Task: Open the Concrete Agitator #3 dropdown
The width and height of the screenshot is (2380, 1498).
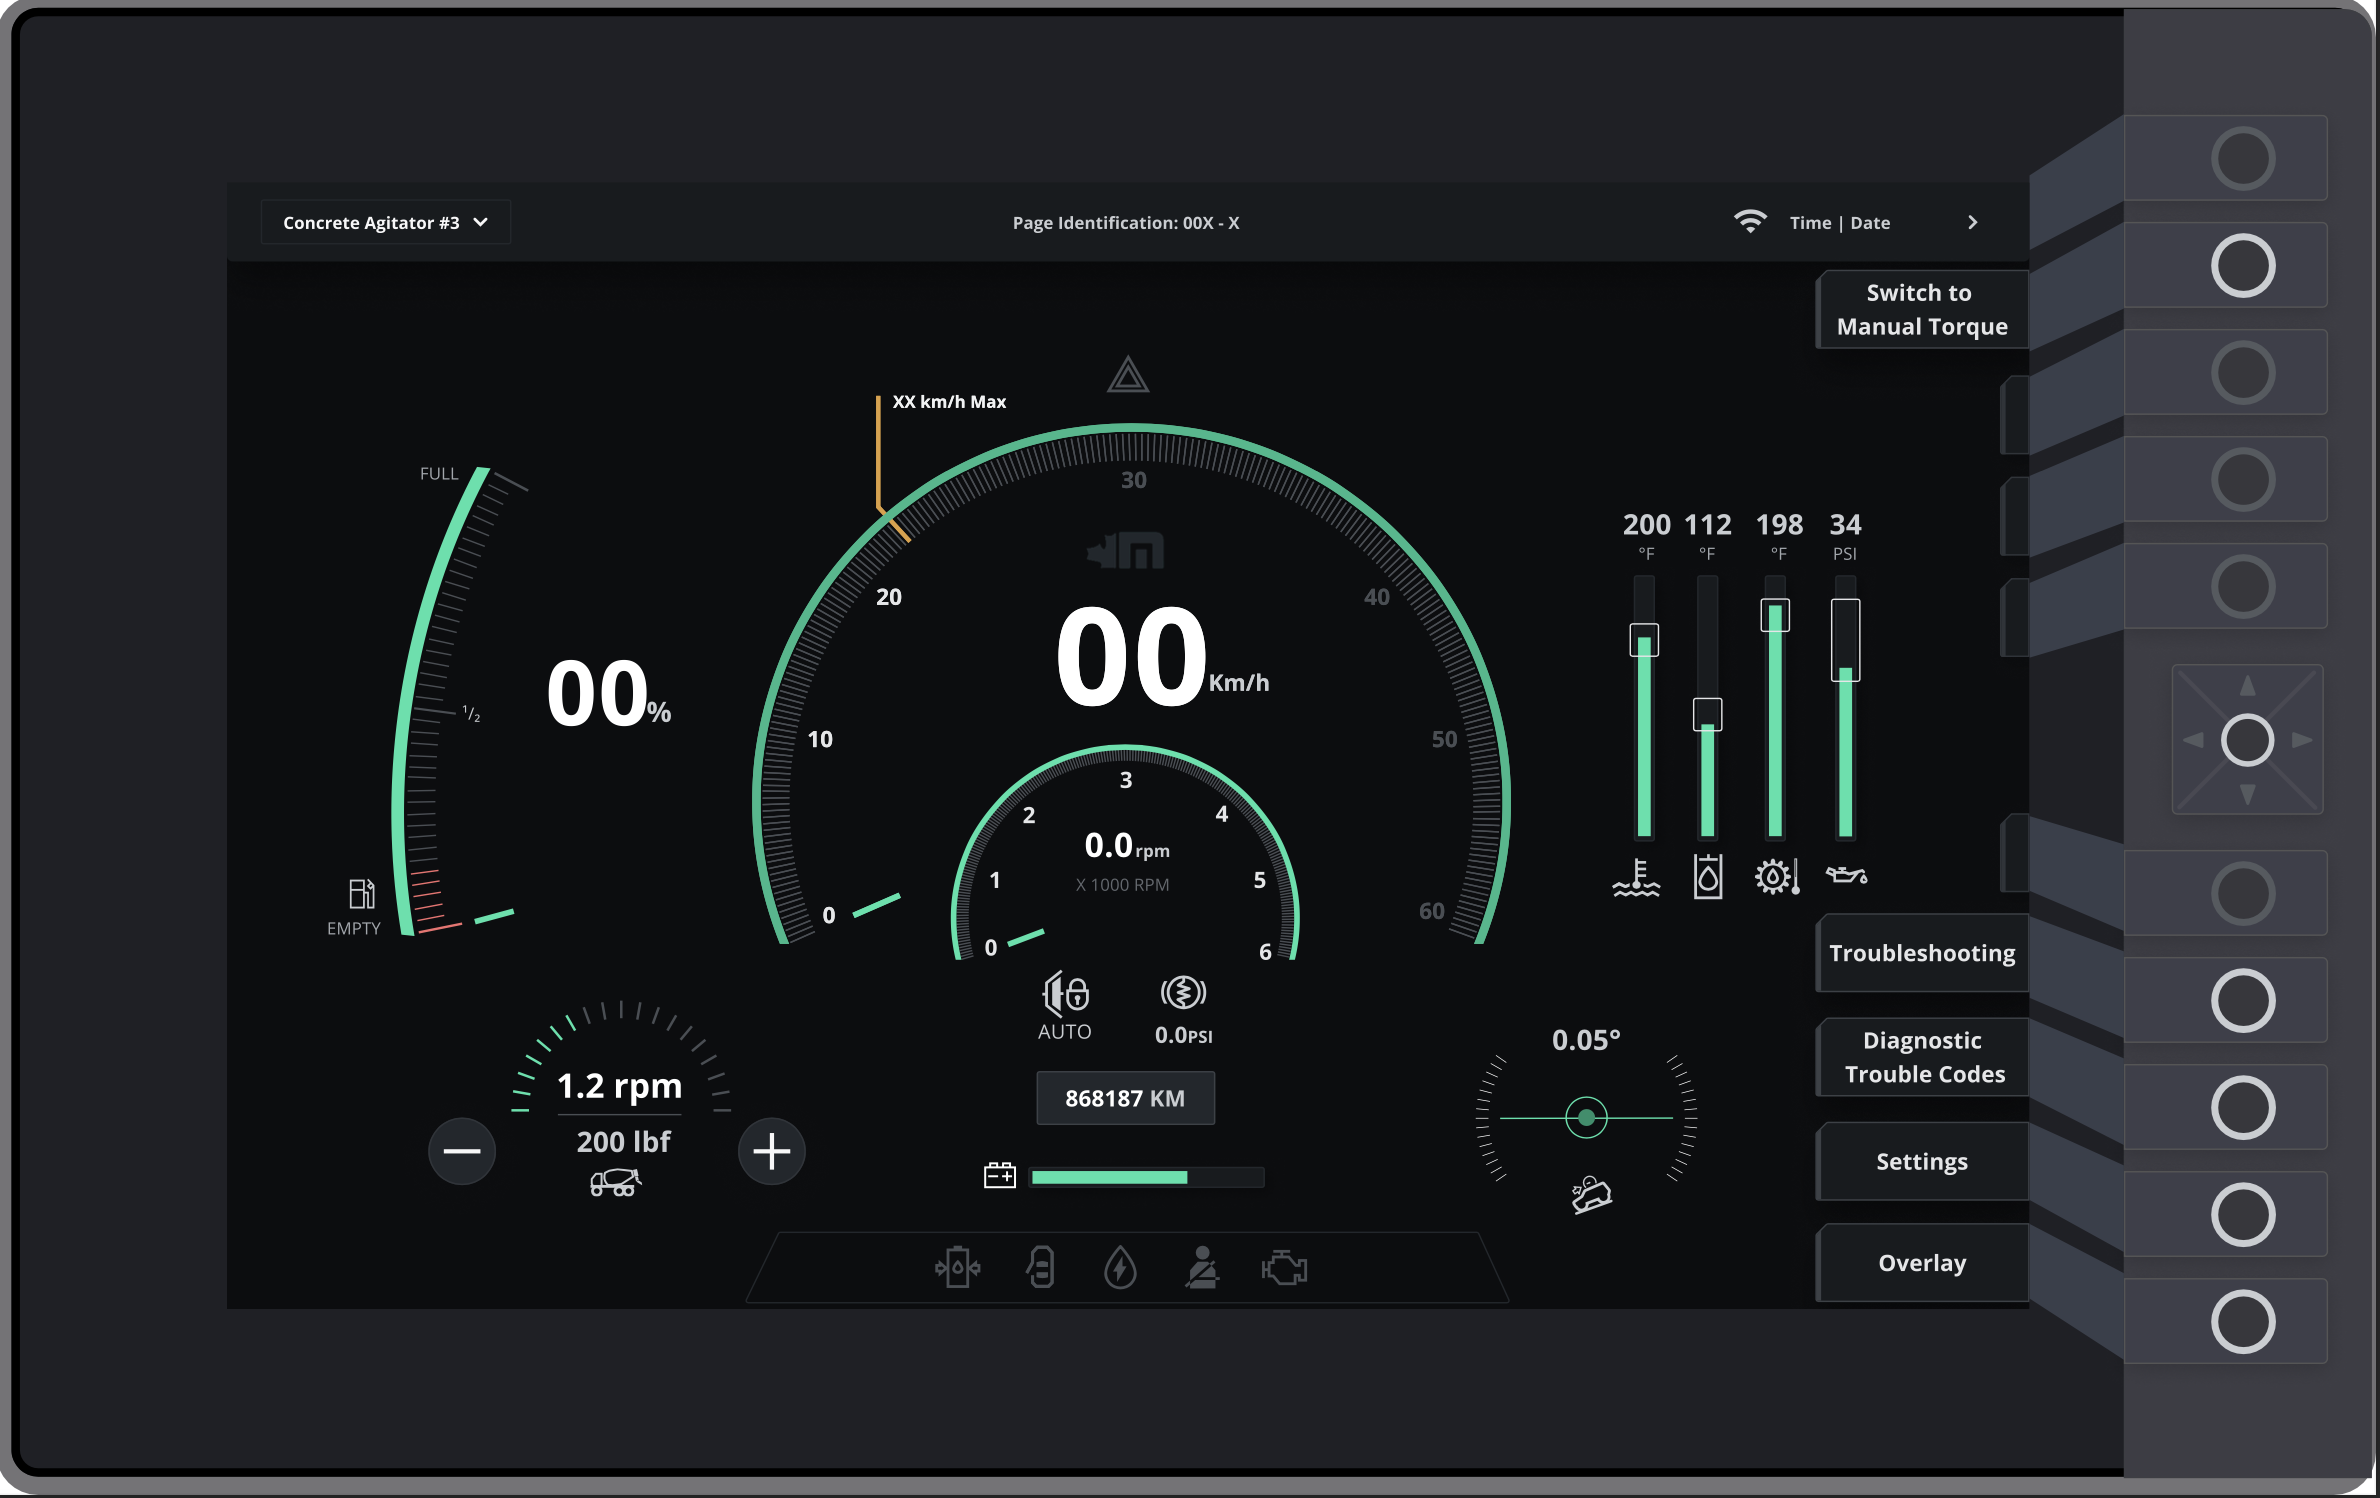Action: [x=385, y=222]
